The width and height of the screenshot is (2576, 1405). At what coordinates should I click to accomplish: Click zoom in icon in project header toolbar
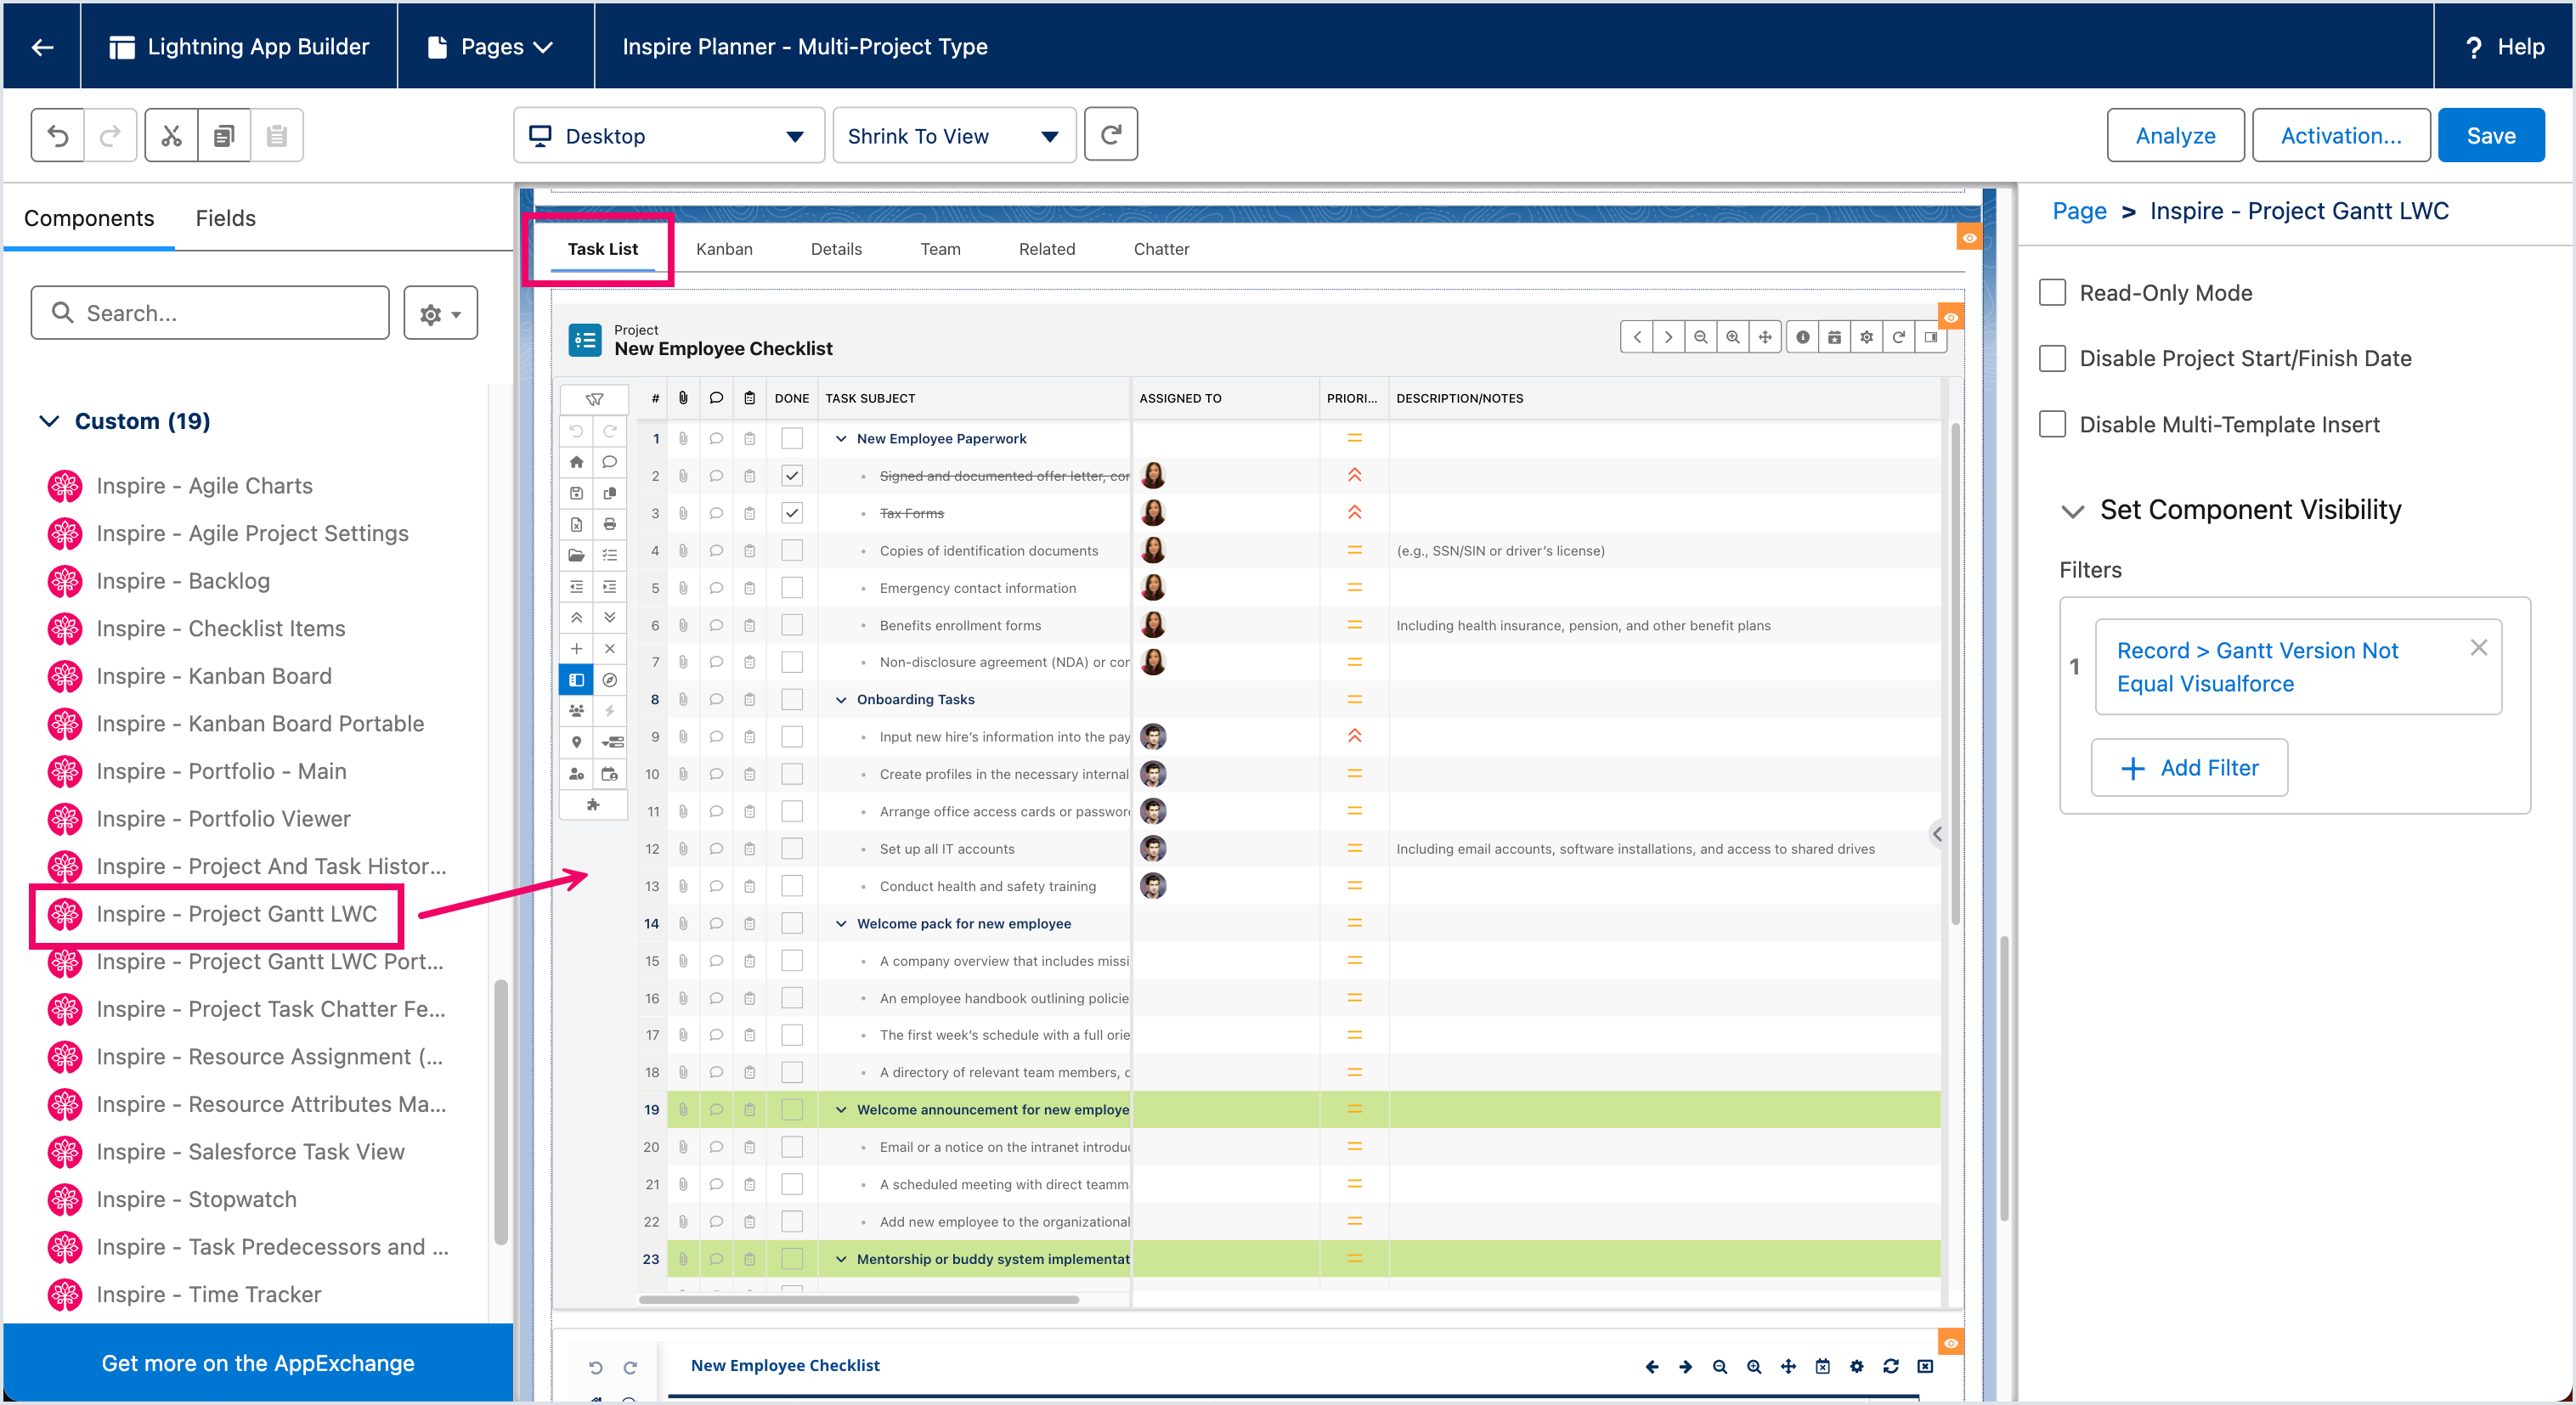[x=1733, y=337]
